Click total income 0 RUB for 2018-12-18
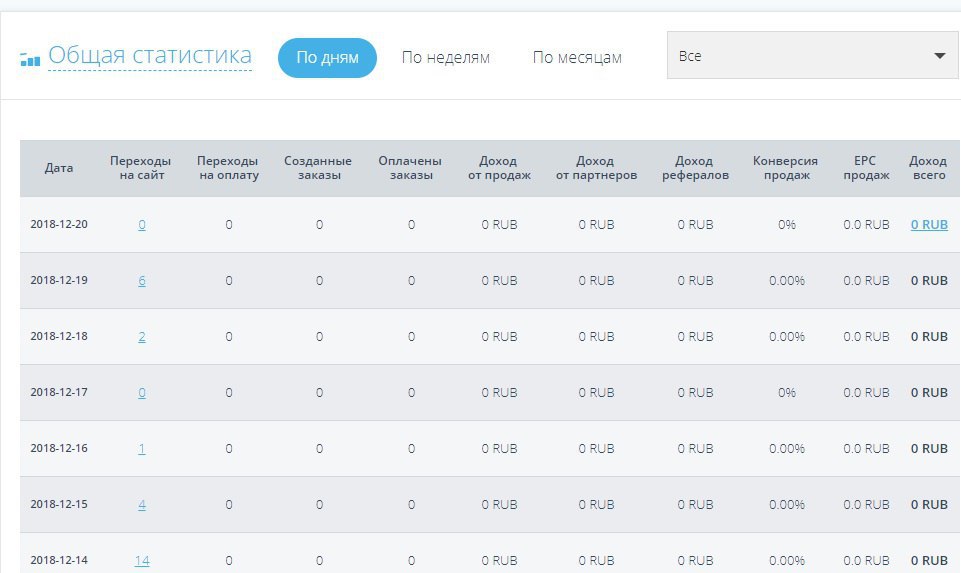 (x=929, y=337)
